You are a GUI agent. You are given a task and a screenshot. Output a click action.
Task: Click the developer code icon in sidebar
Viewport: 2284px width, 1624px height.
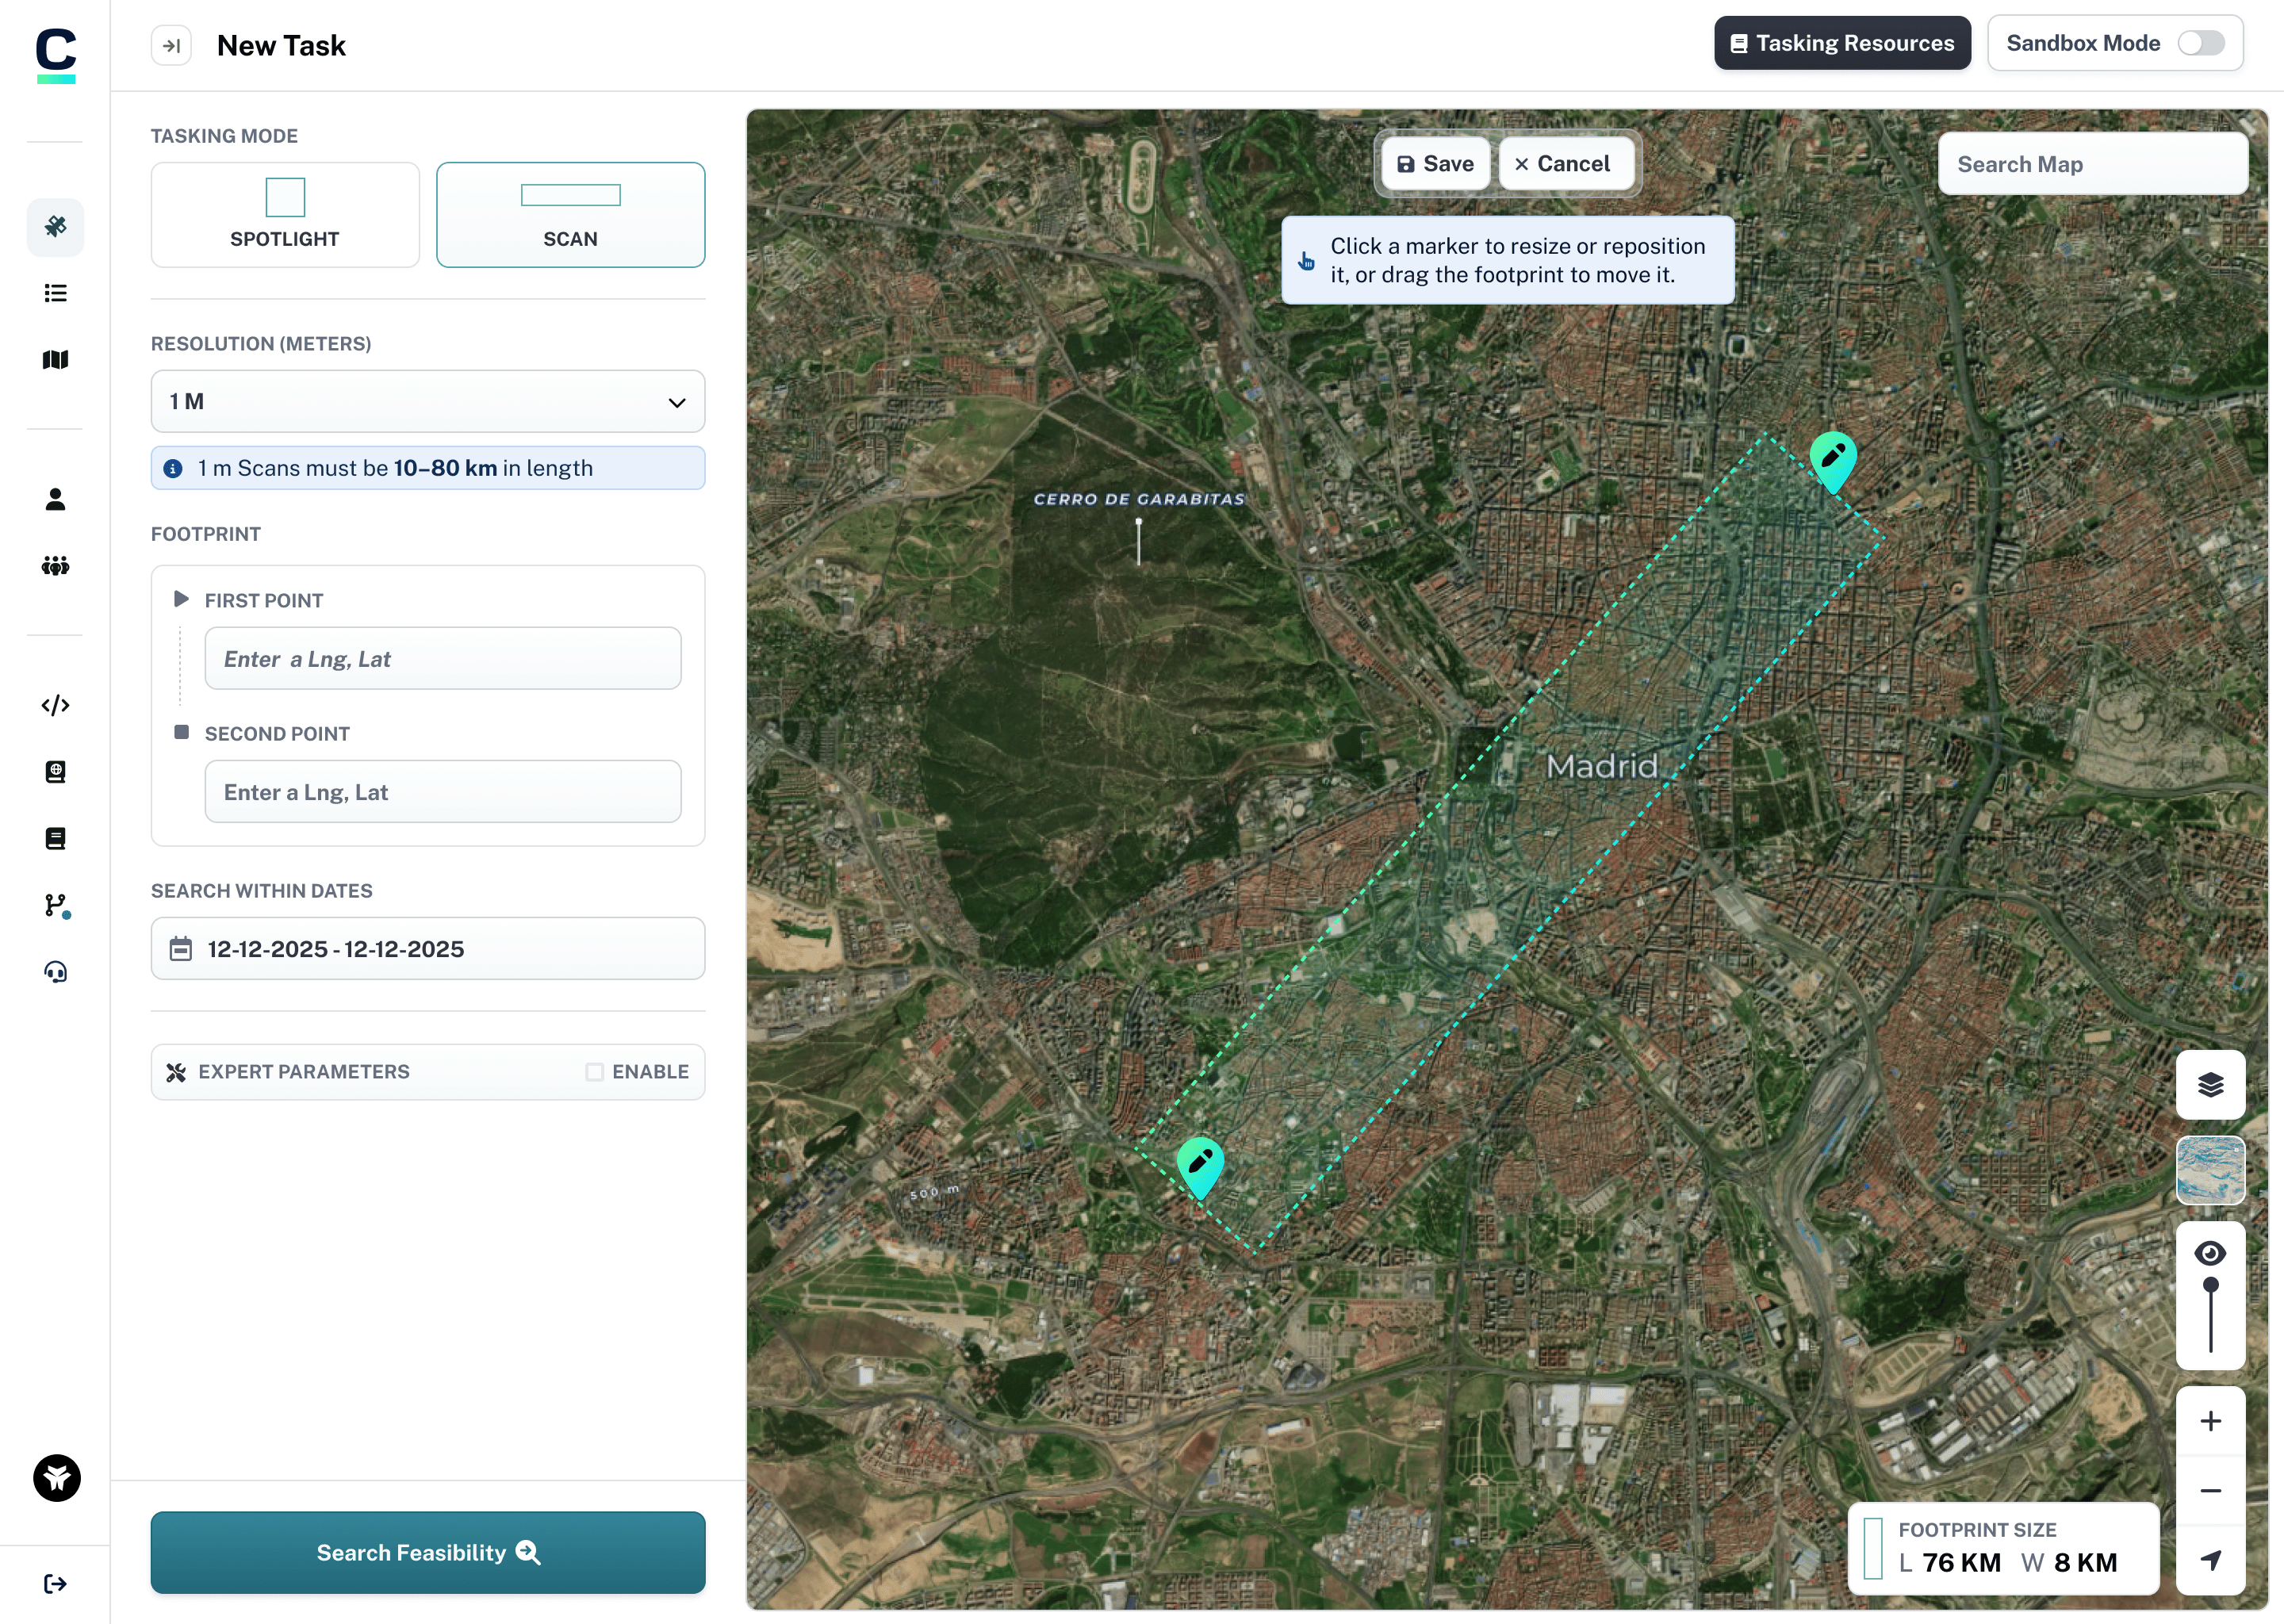[x=55, y=705]
